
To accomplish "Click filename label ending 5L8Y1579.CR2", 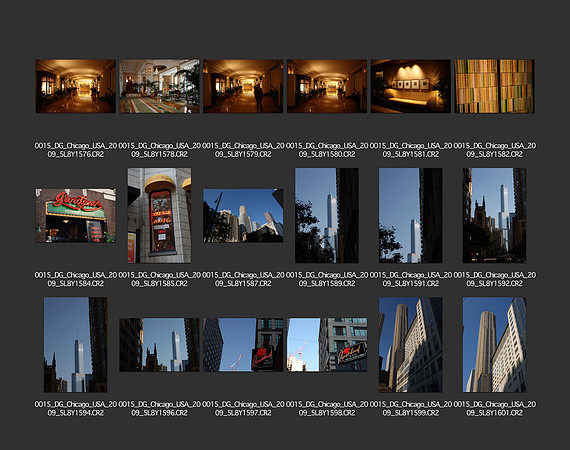I will [x=243, y=150].
